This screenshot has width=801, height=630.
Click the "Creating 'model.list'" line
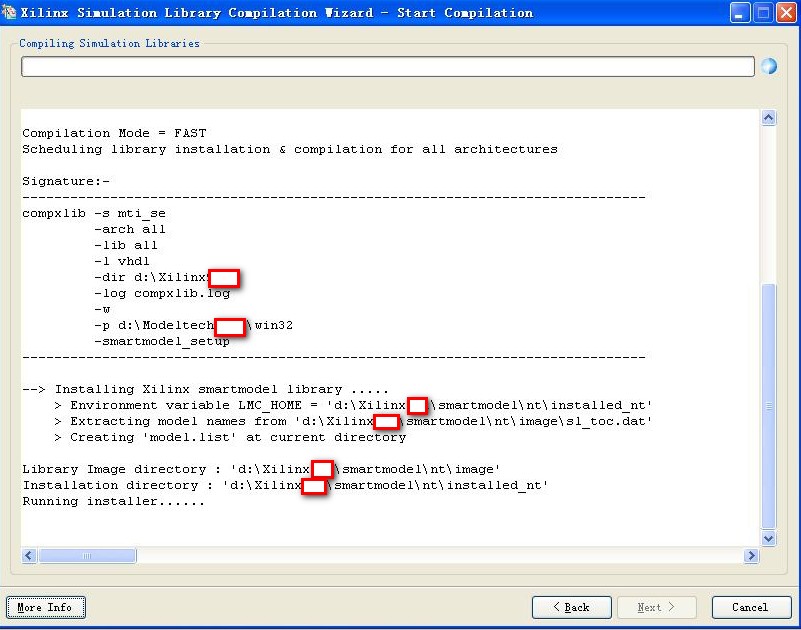point(230,437)
